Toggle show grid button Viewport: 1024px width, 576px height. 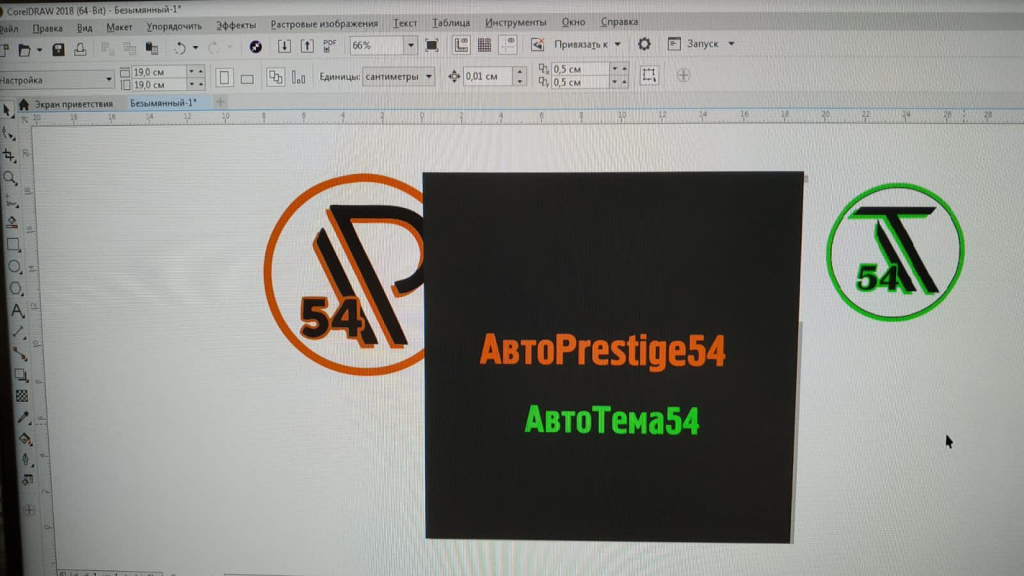tap(484, 44)
